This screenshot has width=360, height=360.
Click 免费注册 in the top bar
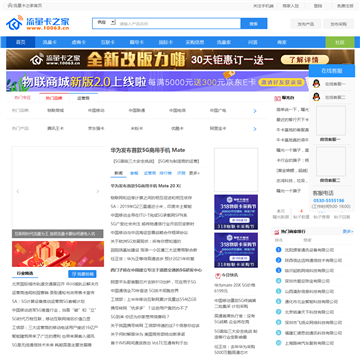coord(345,6)
